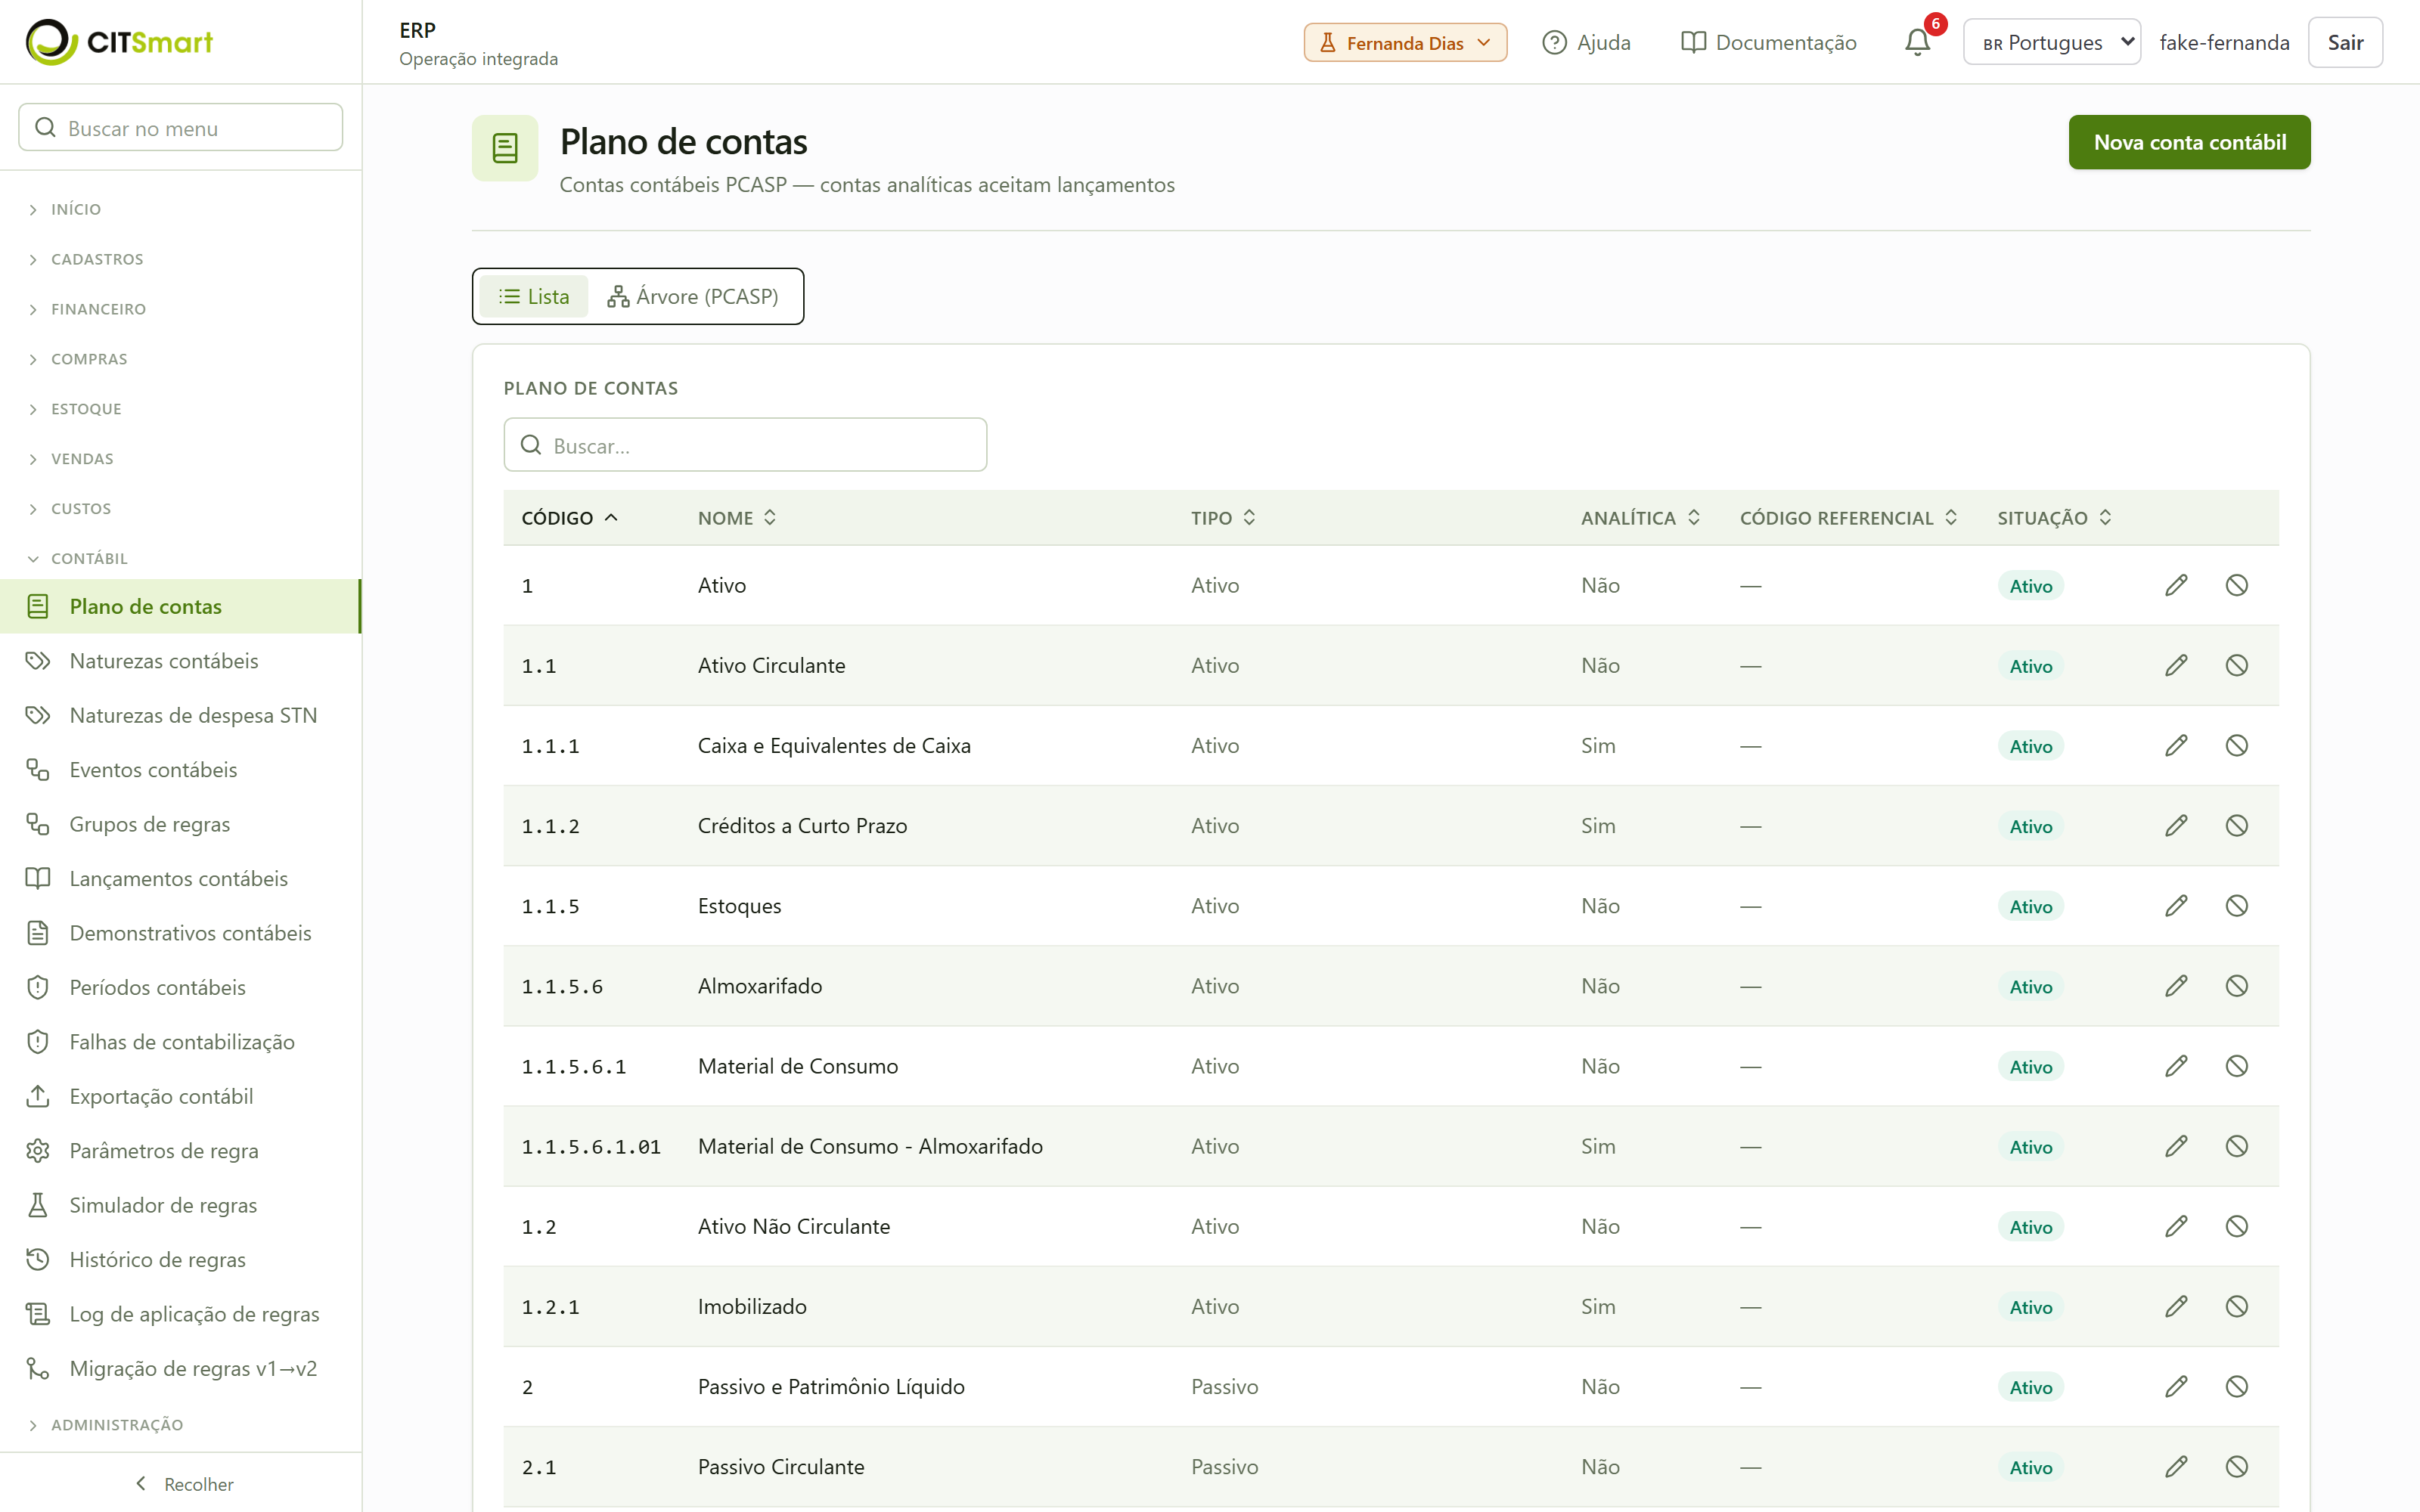Open the Fernanda Dias profile dropdown

pos(1405,43)
